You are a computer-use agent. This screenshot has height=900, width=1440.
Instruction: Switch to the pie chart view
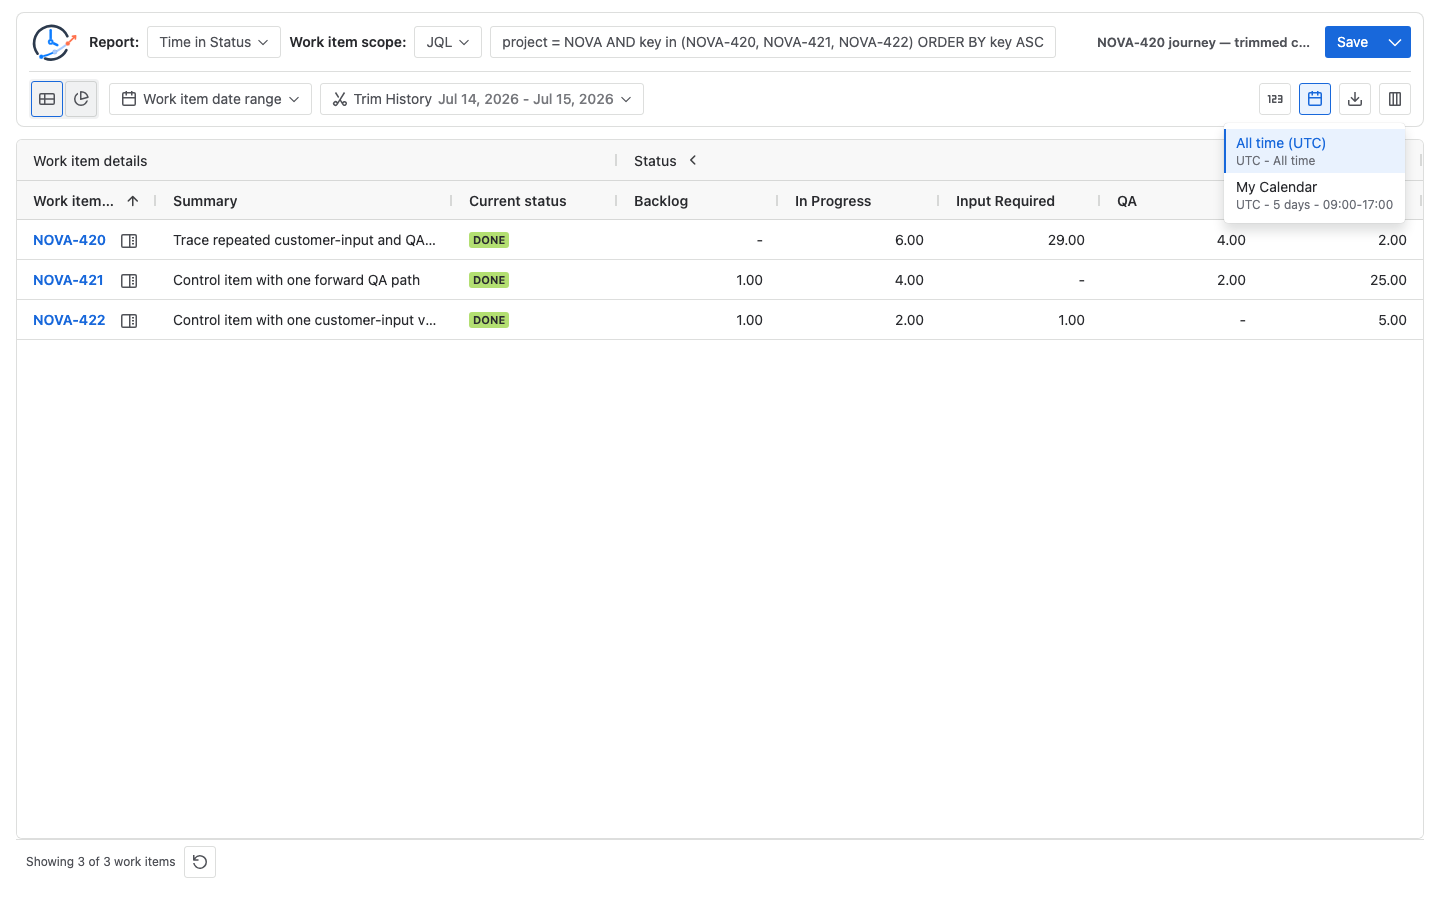point(81,99)
